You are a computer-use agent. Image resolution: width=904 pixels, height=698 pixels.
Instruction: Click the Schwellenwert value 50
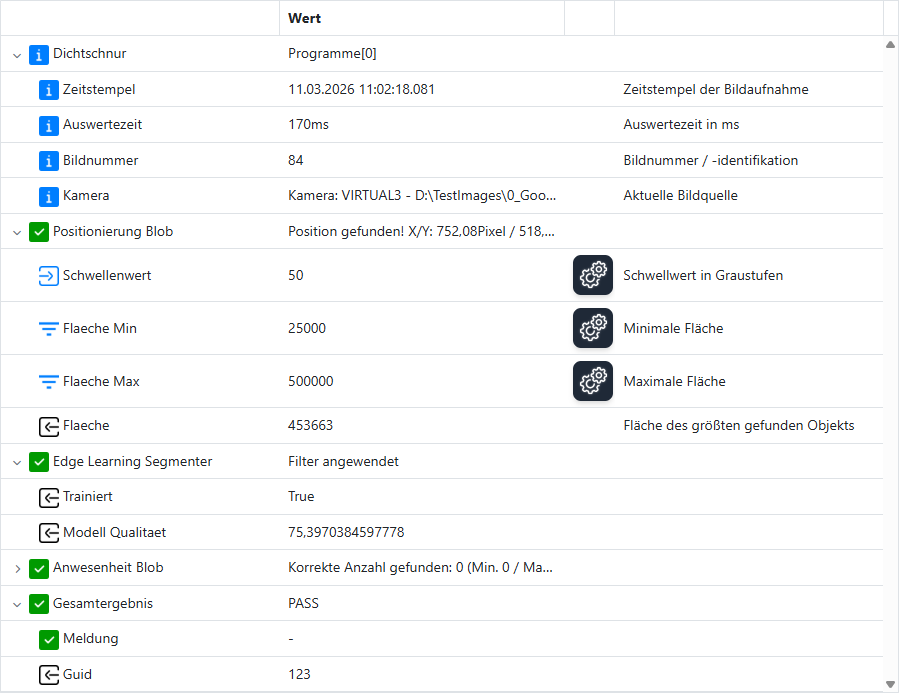click(x=296, y=275)
